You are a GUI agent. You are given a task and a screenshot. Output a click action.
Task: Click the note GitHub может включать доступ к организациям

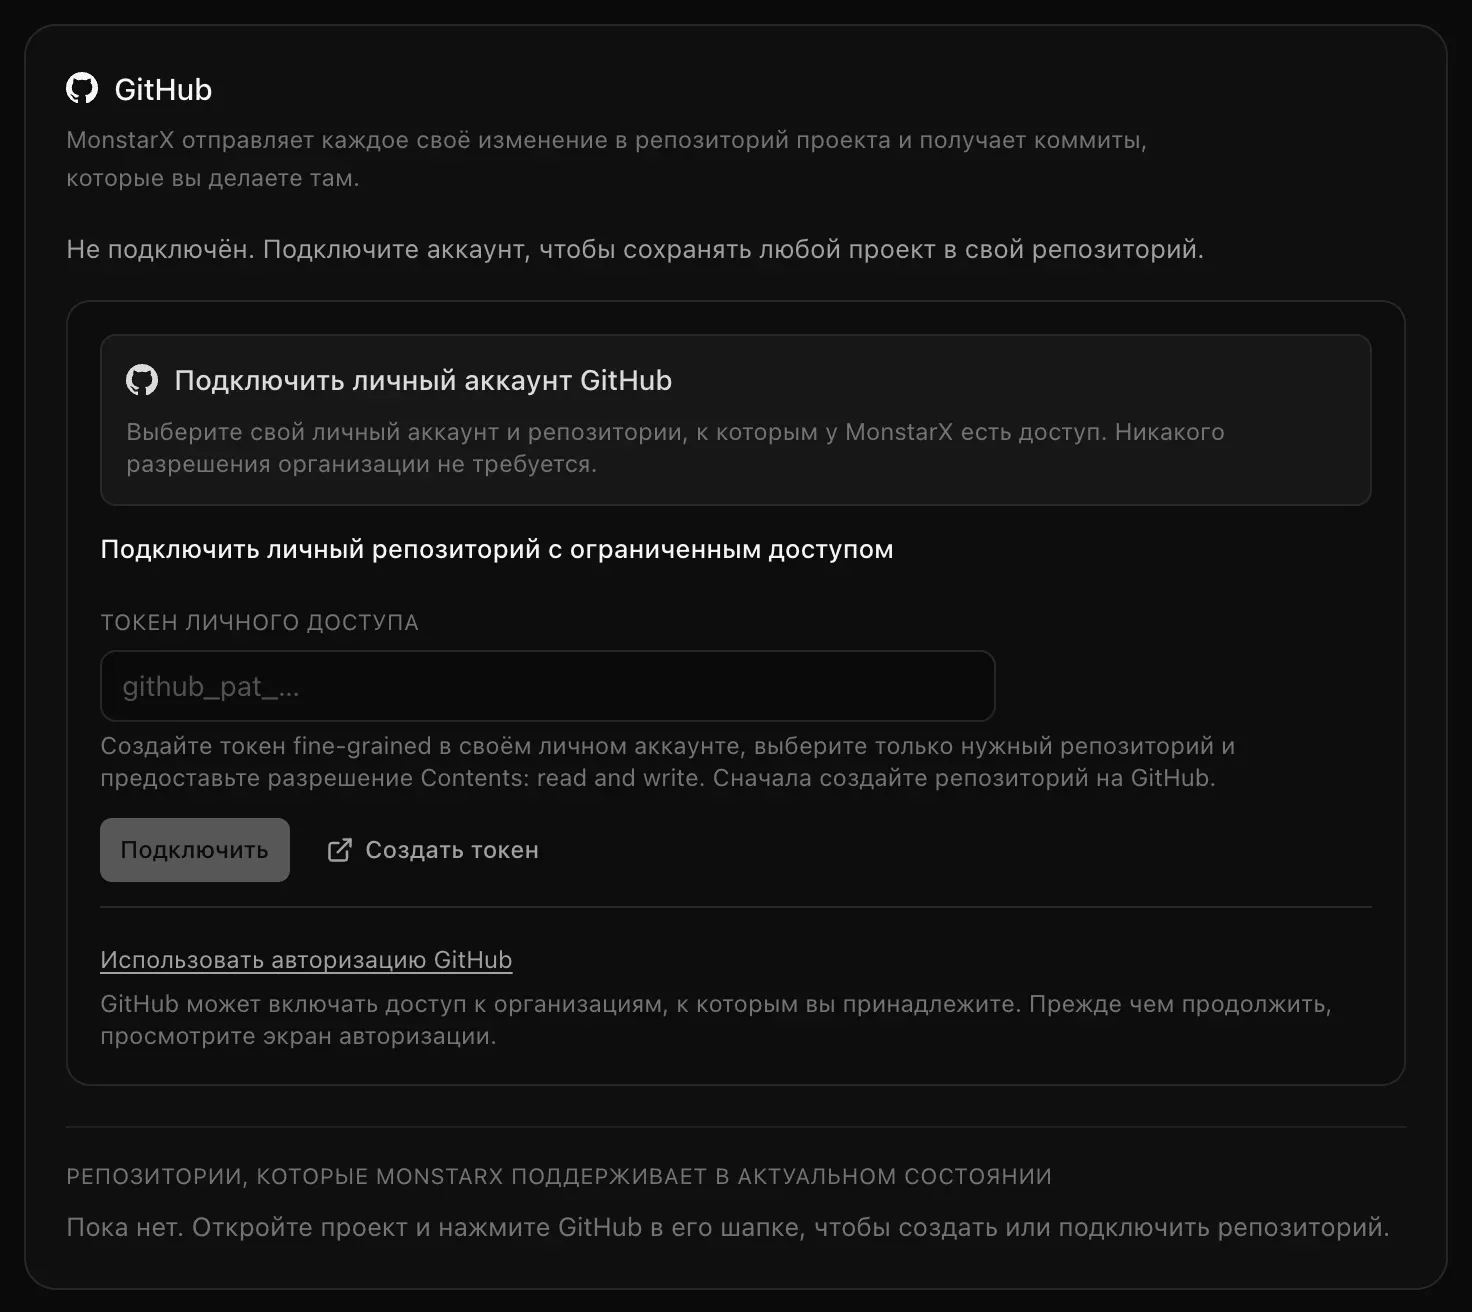[x=716, y=1020]
